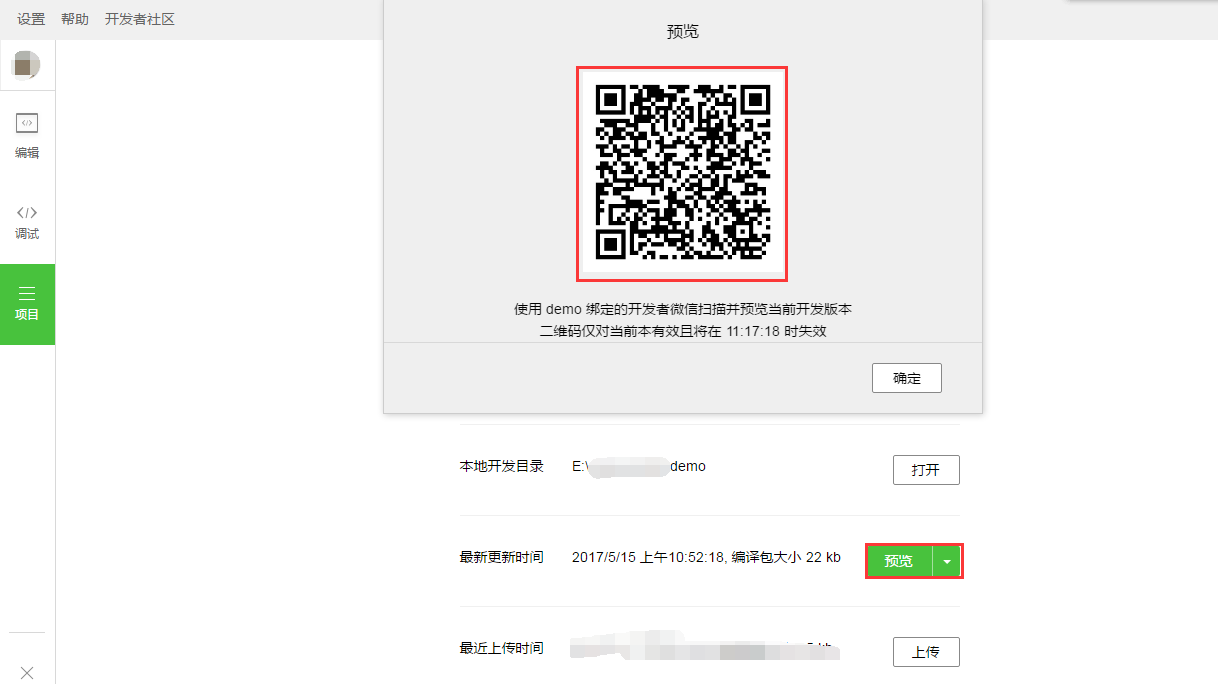Click the 2017/5/15 update timestamp text
Screen dimensions: 1218x684
650,557
